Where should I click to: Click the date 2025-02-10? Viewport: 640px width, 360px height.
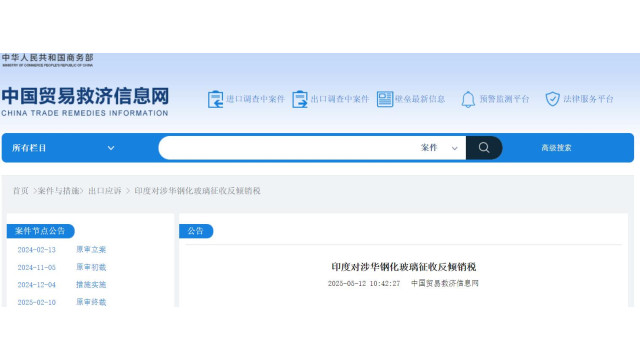[37, 302]
